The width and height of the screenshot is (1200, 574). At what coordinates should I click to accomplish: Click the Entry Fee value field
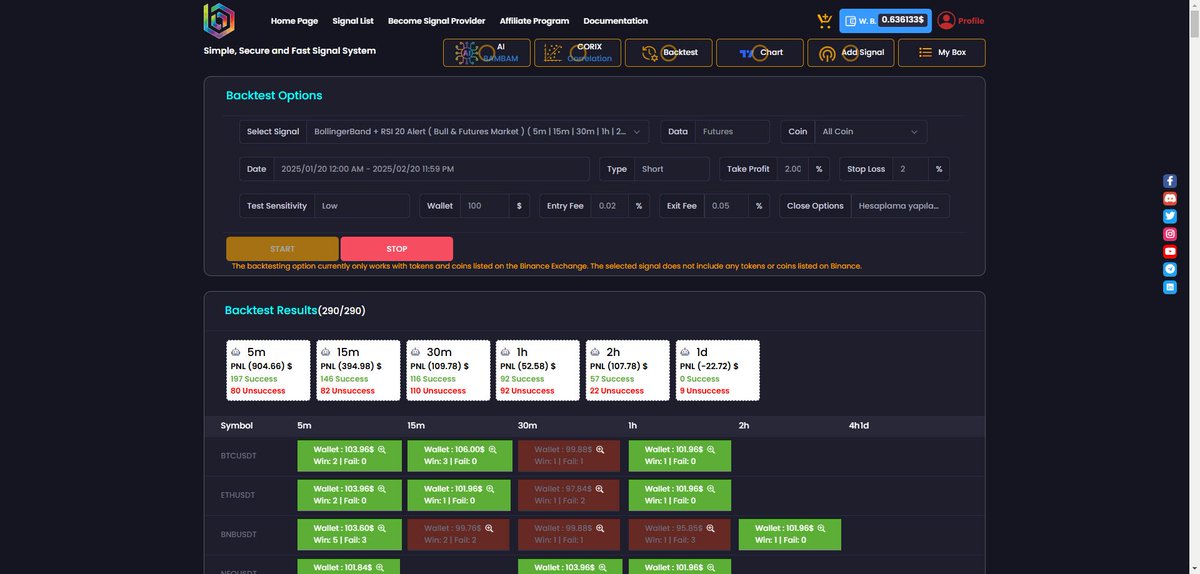coord(610,206)
